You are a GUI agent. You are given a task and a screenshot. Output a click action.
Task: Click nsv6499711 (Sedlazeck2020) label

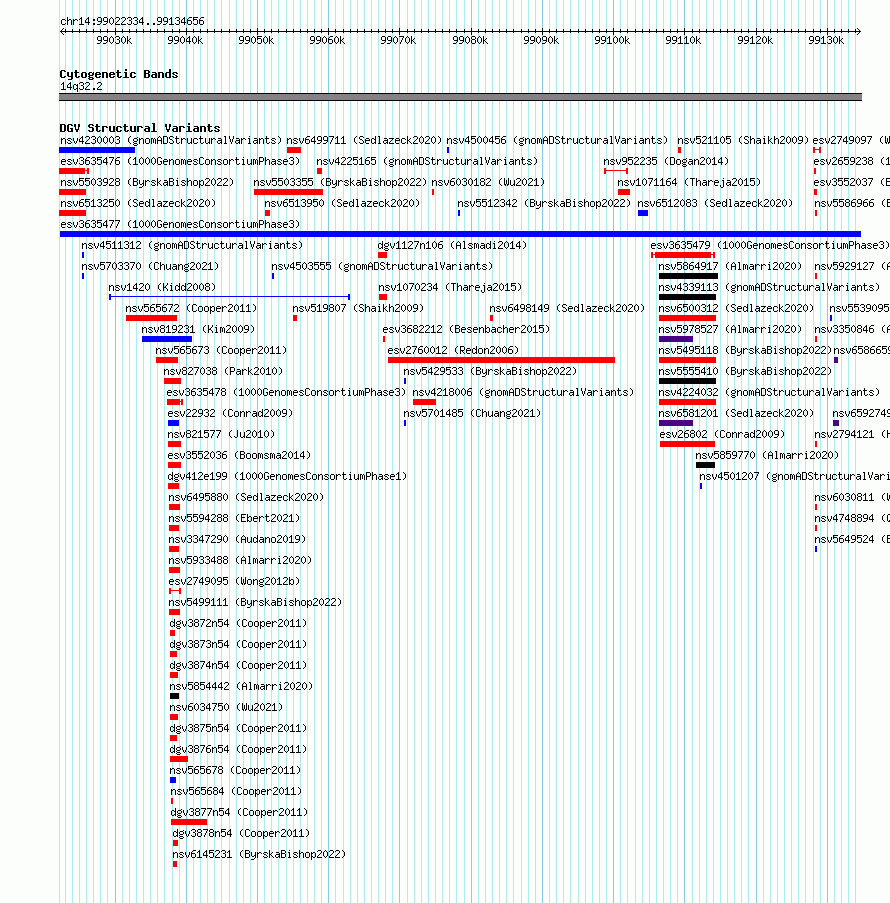point(364,141)
